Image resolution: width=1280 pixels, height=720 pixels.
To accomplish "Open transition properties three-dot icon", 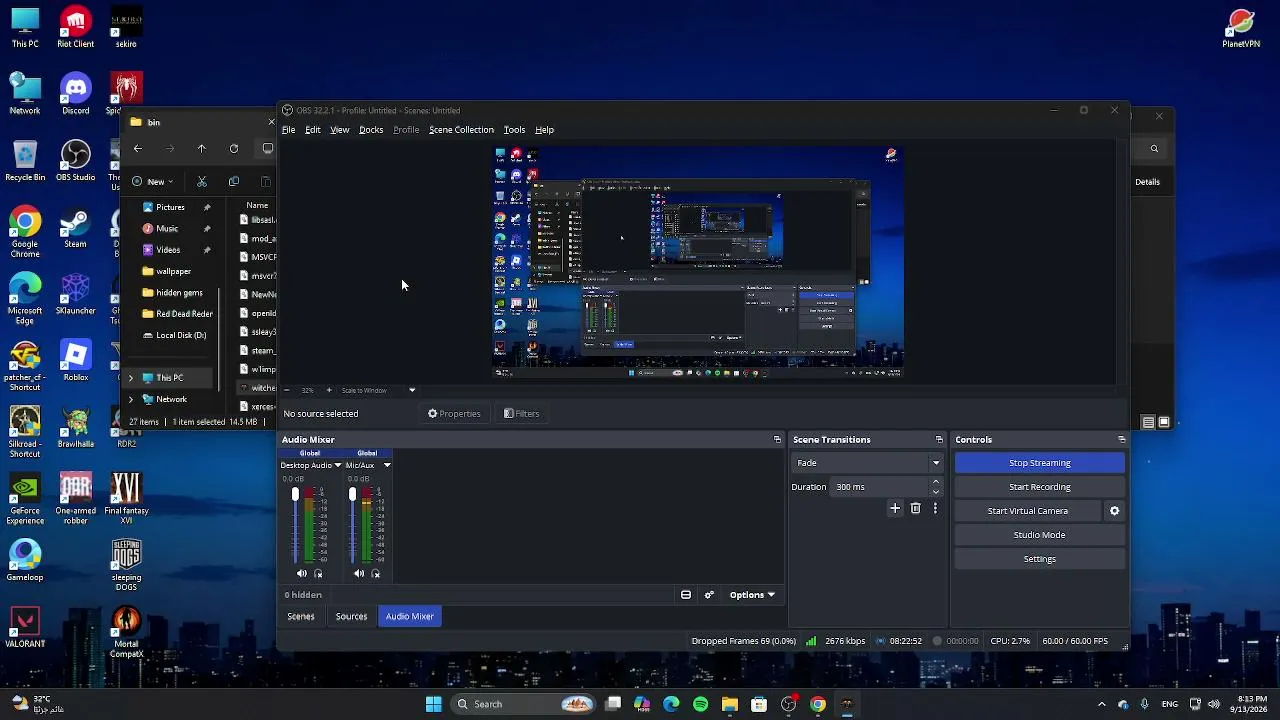I will click(x=935, y=509).
